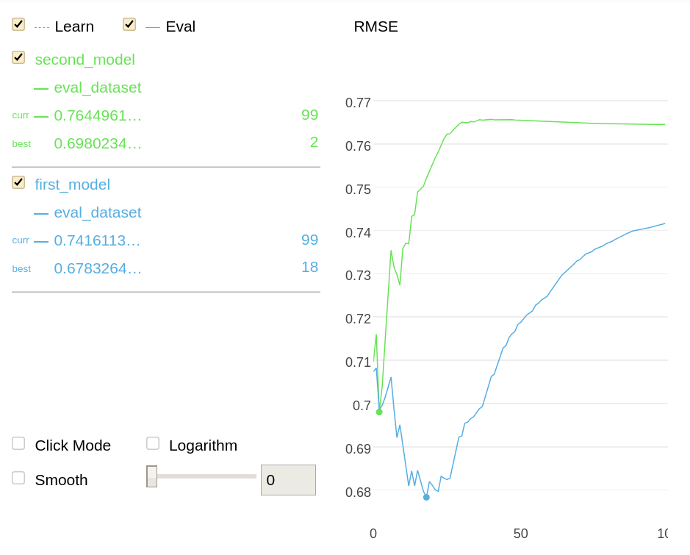Click the green best-point marker on chart
690x555 pixels.
point(379,412)
